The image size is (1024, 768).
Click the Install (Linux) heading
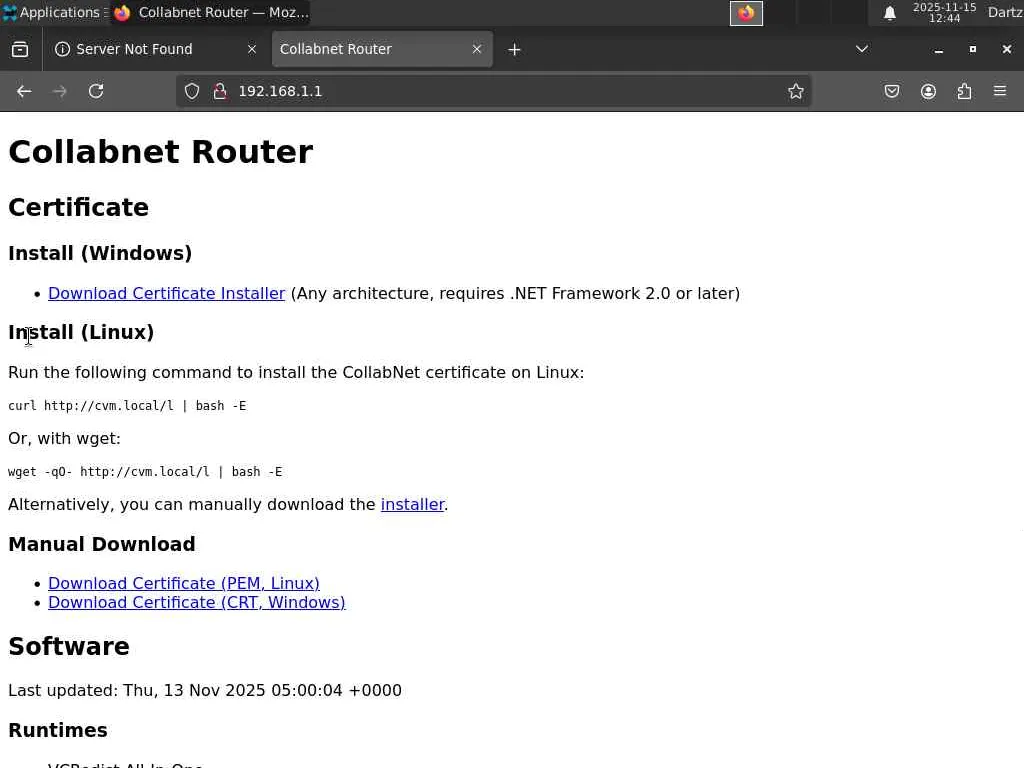point(81,332)
